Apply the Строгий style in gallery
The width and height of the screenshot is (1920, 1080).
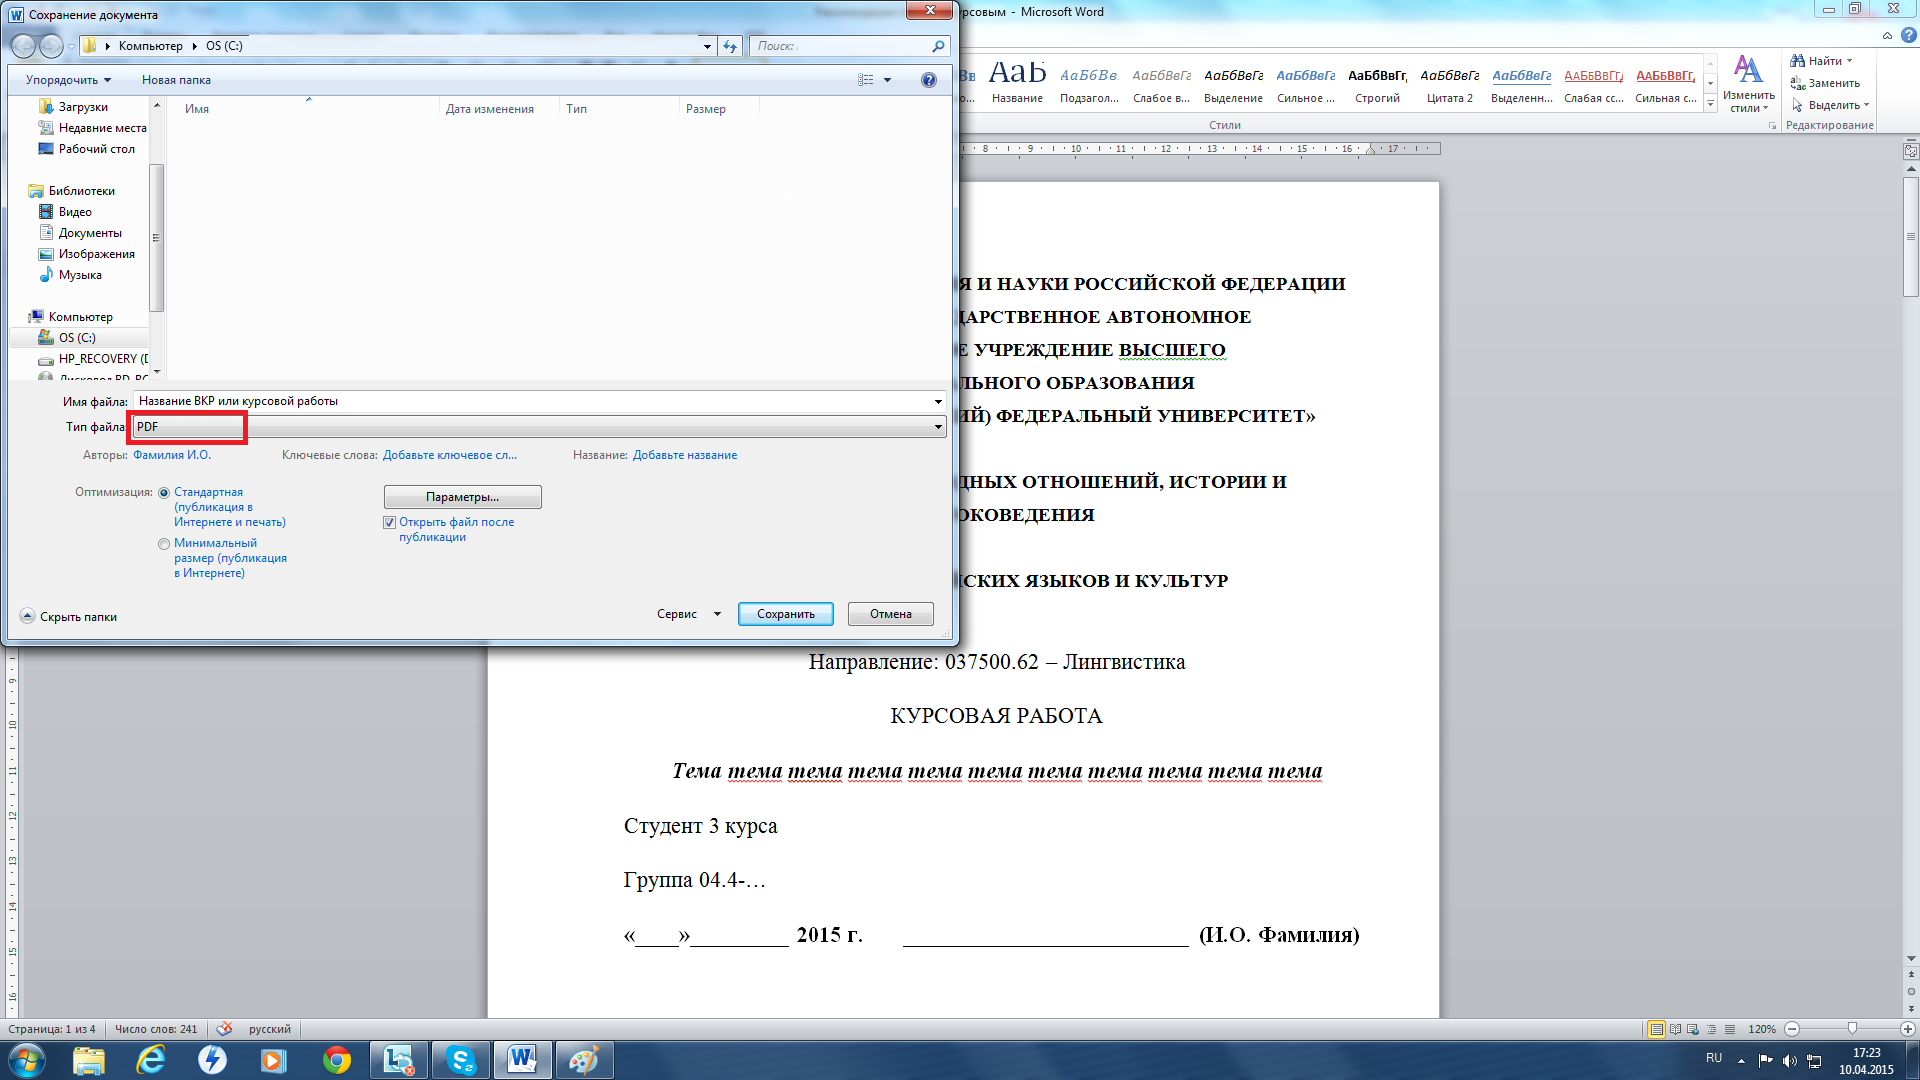pyautogui.click(x=1377, y=85)
